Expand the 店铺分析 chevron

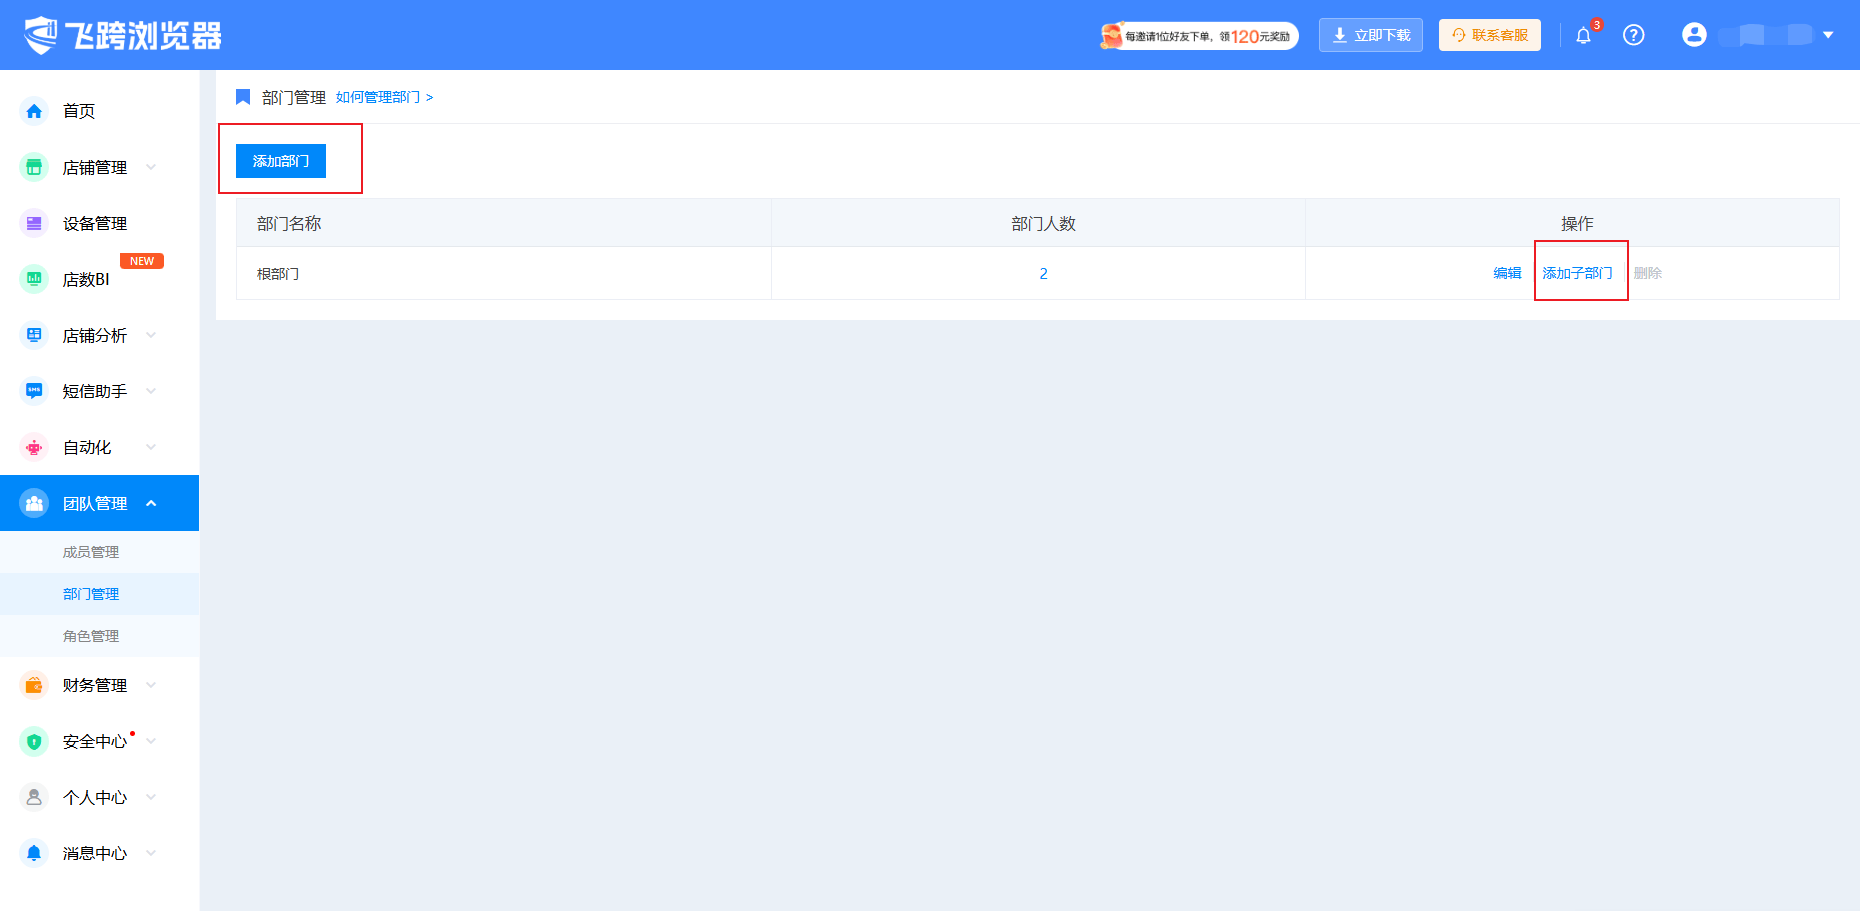[x=151, y=335]
